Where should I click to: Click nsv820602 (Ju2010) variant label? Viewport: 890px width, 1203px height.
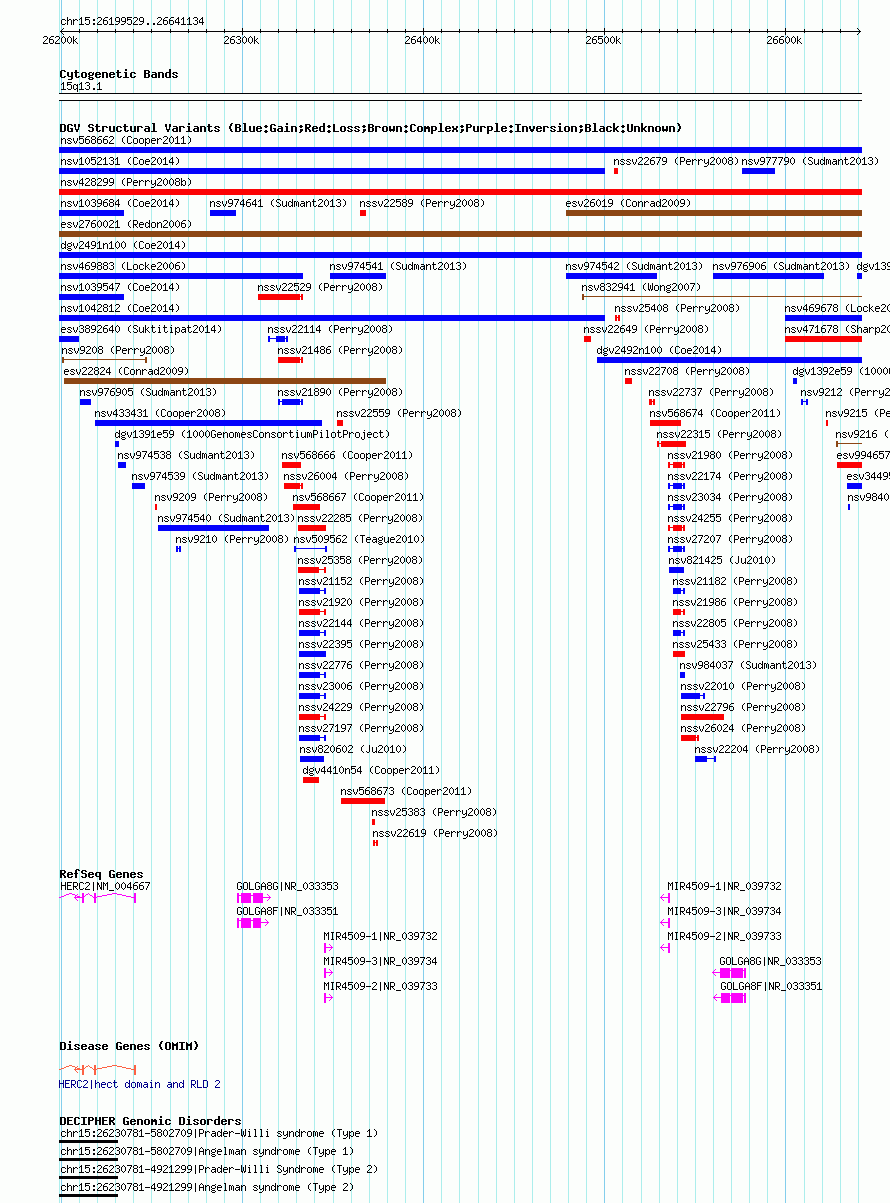tap(353, 749)
